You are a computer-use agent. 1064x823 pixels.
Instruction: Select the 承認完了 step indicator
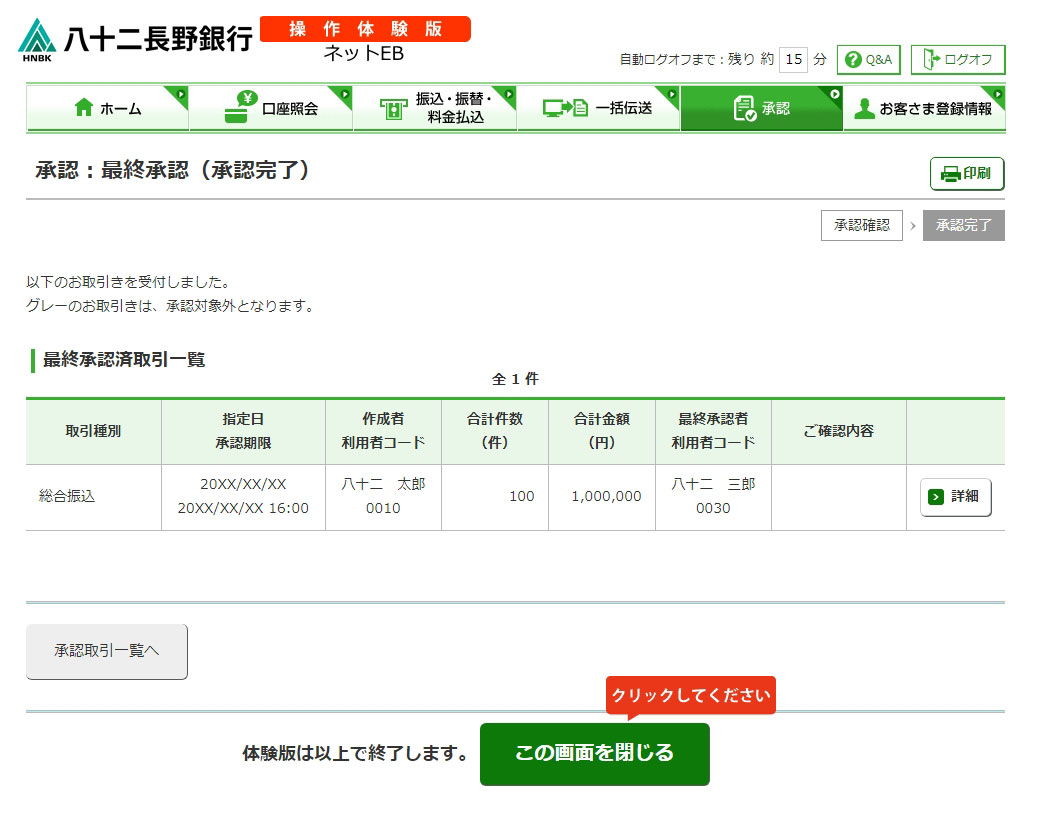[963, 226]
